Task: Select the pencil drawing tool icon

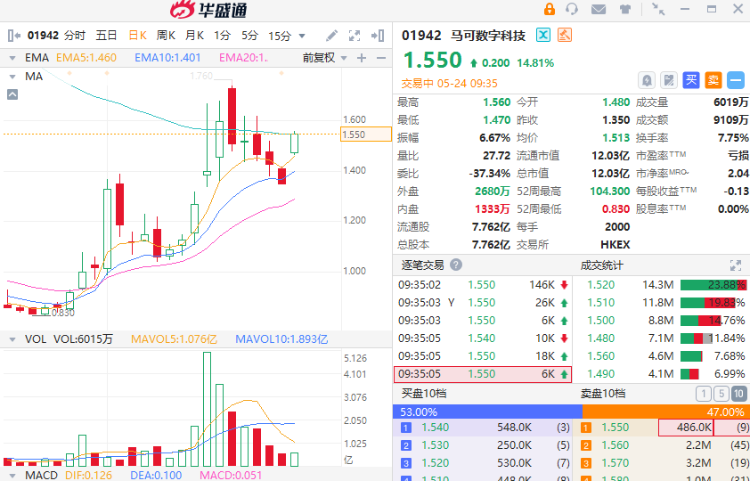Action: (331, 35)
